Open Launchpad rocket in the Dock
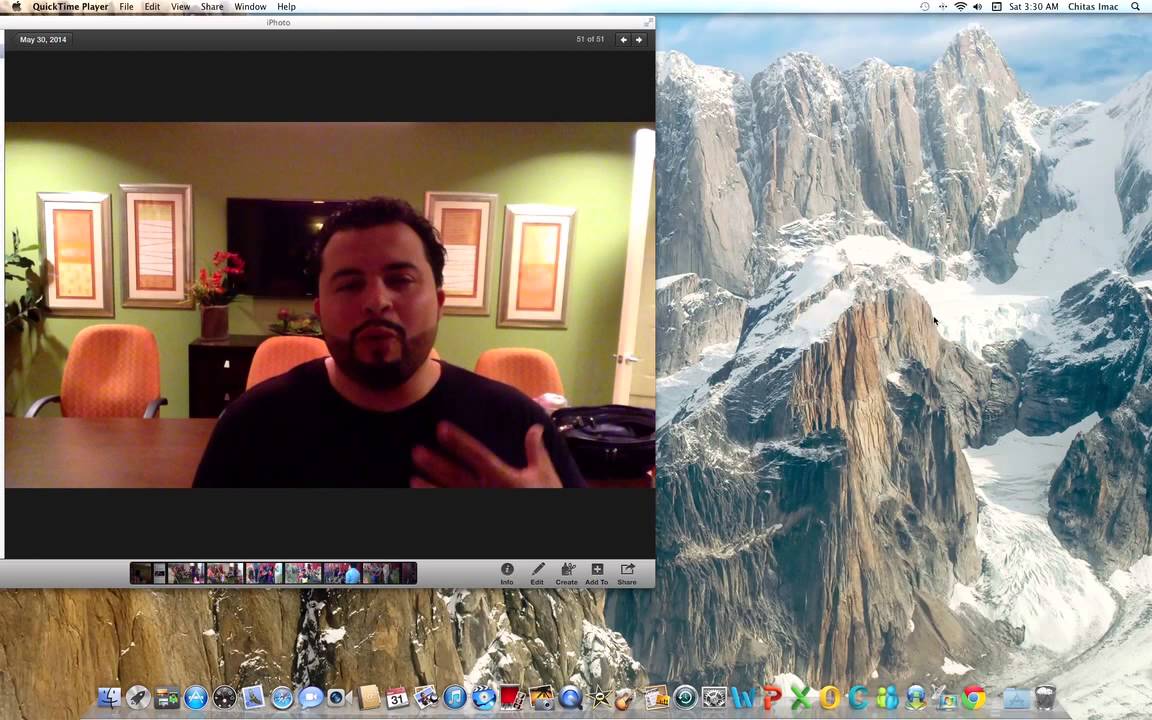The height and width of the screenshot is (720, 1152). 138,696
